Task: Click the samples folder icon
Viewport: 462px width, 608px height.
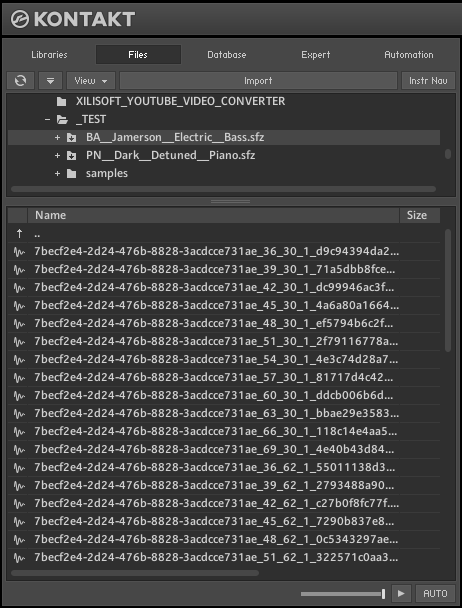Action: (71, 173)
